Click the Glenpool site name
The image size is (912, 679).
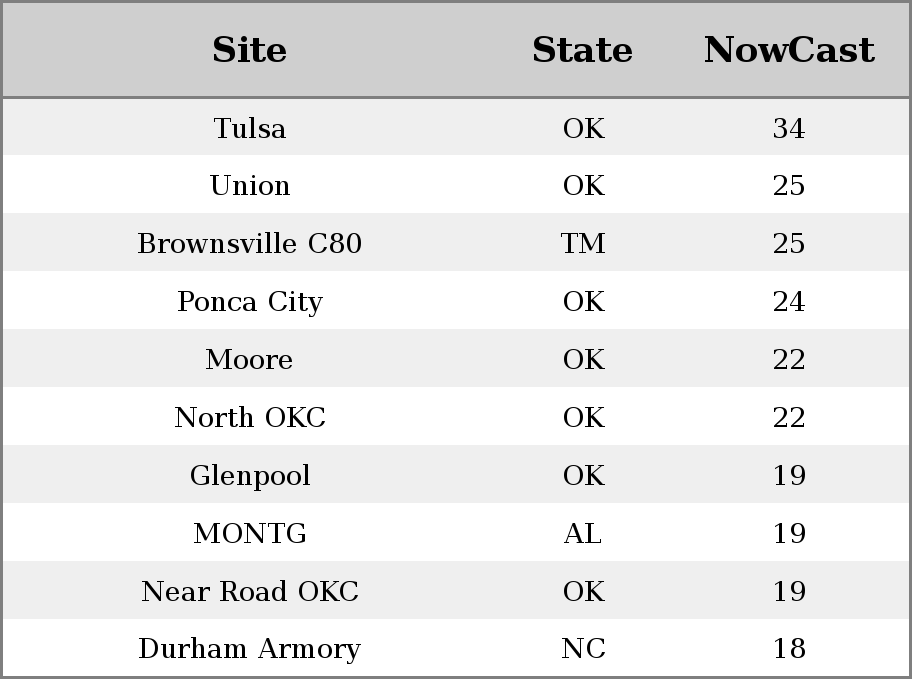(250, 475)
